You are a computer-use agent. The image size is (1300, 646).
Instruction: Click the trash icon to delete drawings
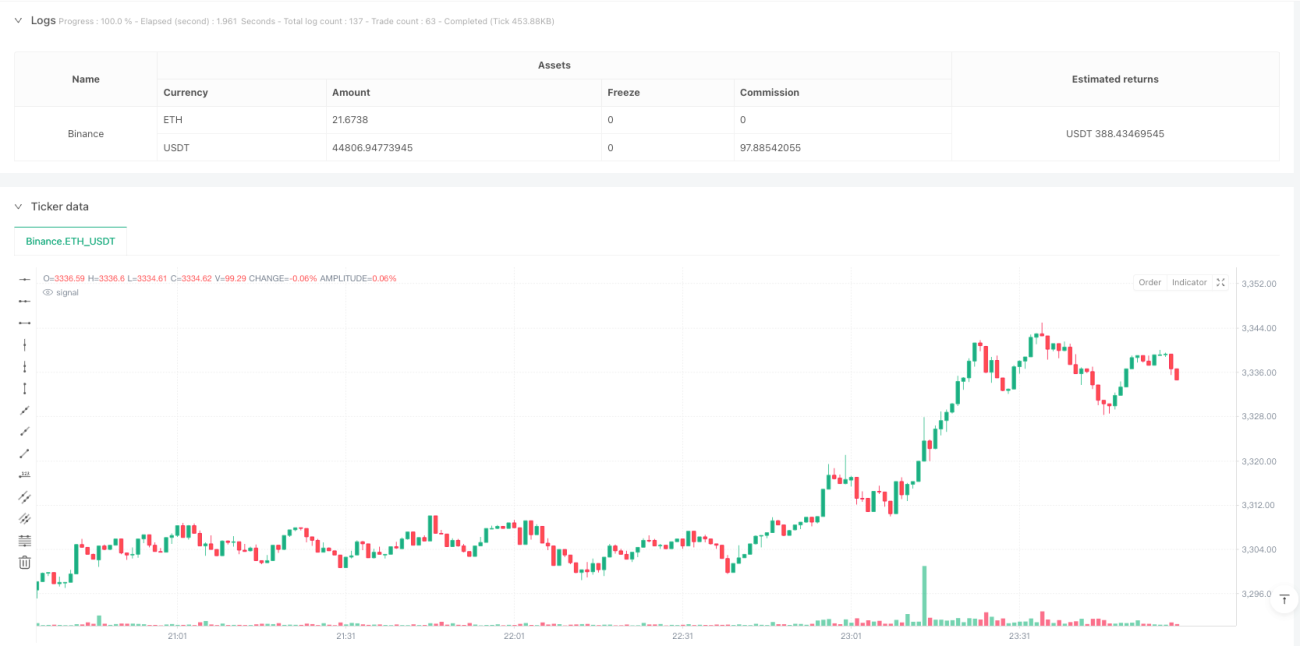pos(25,563)
